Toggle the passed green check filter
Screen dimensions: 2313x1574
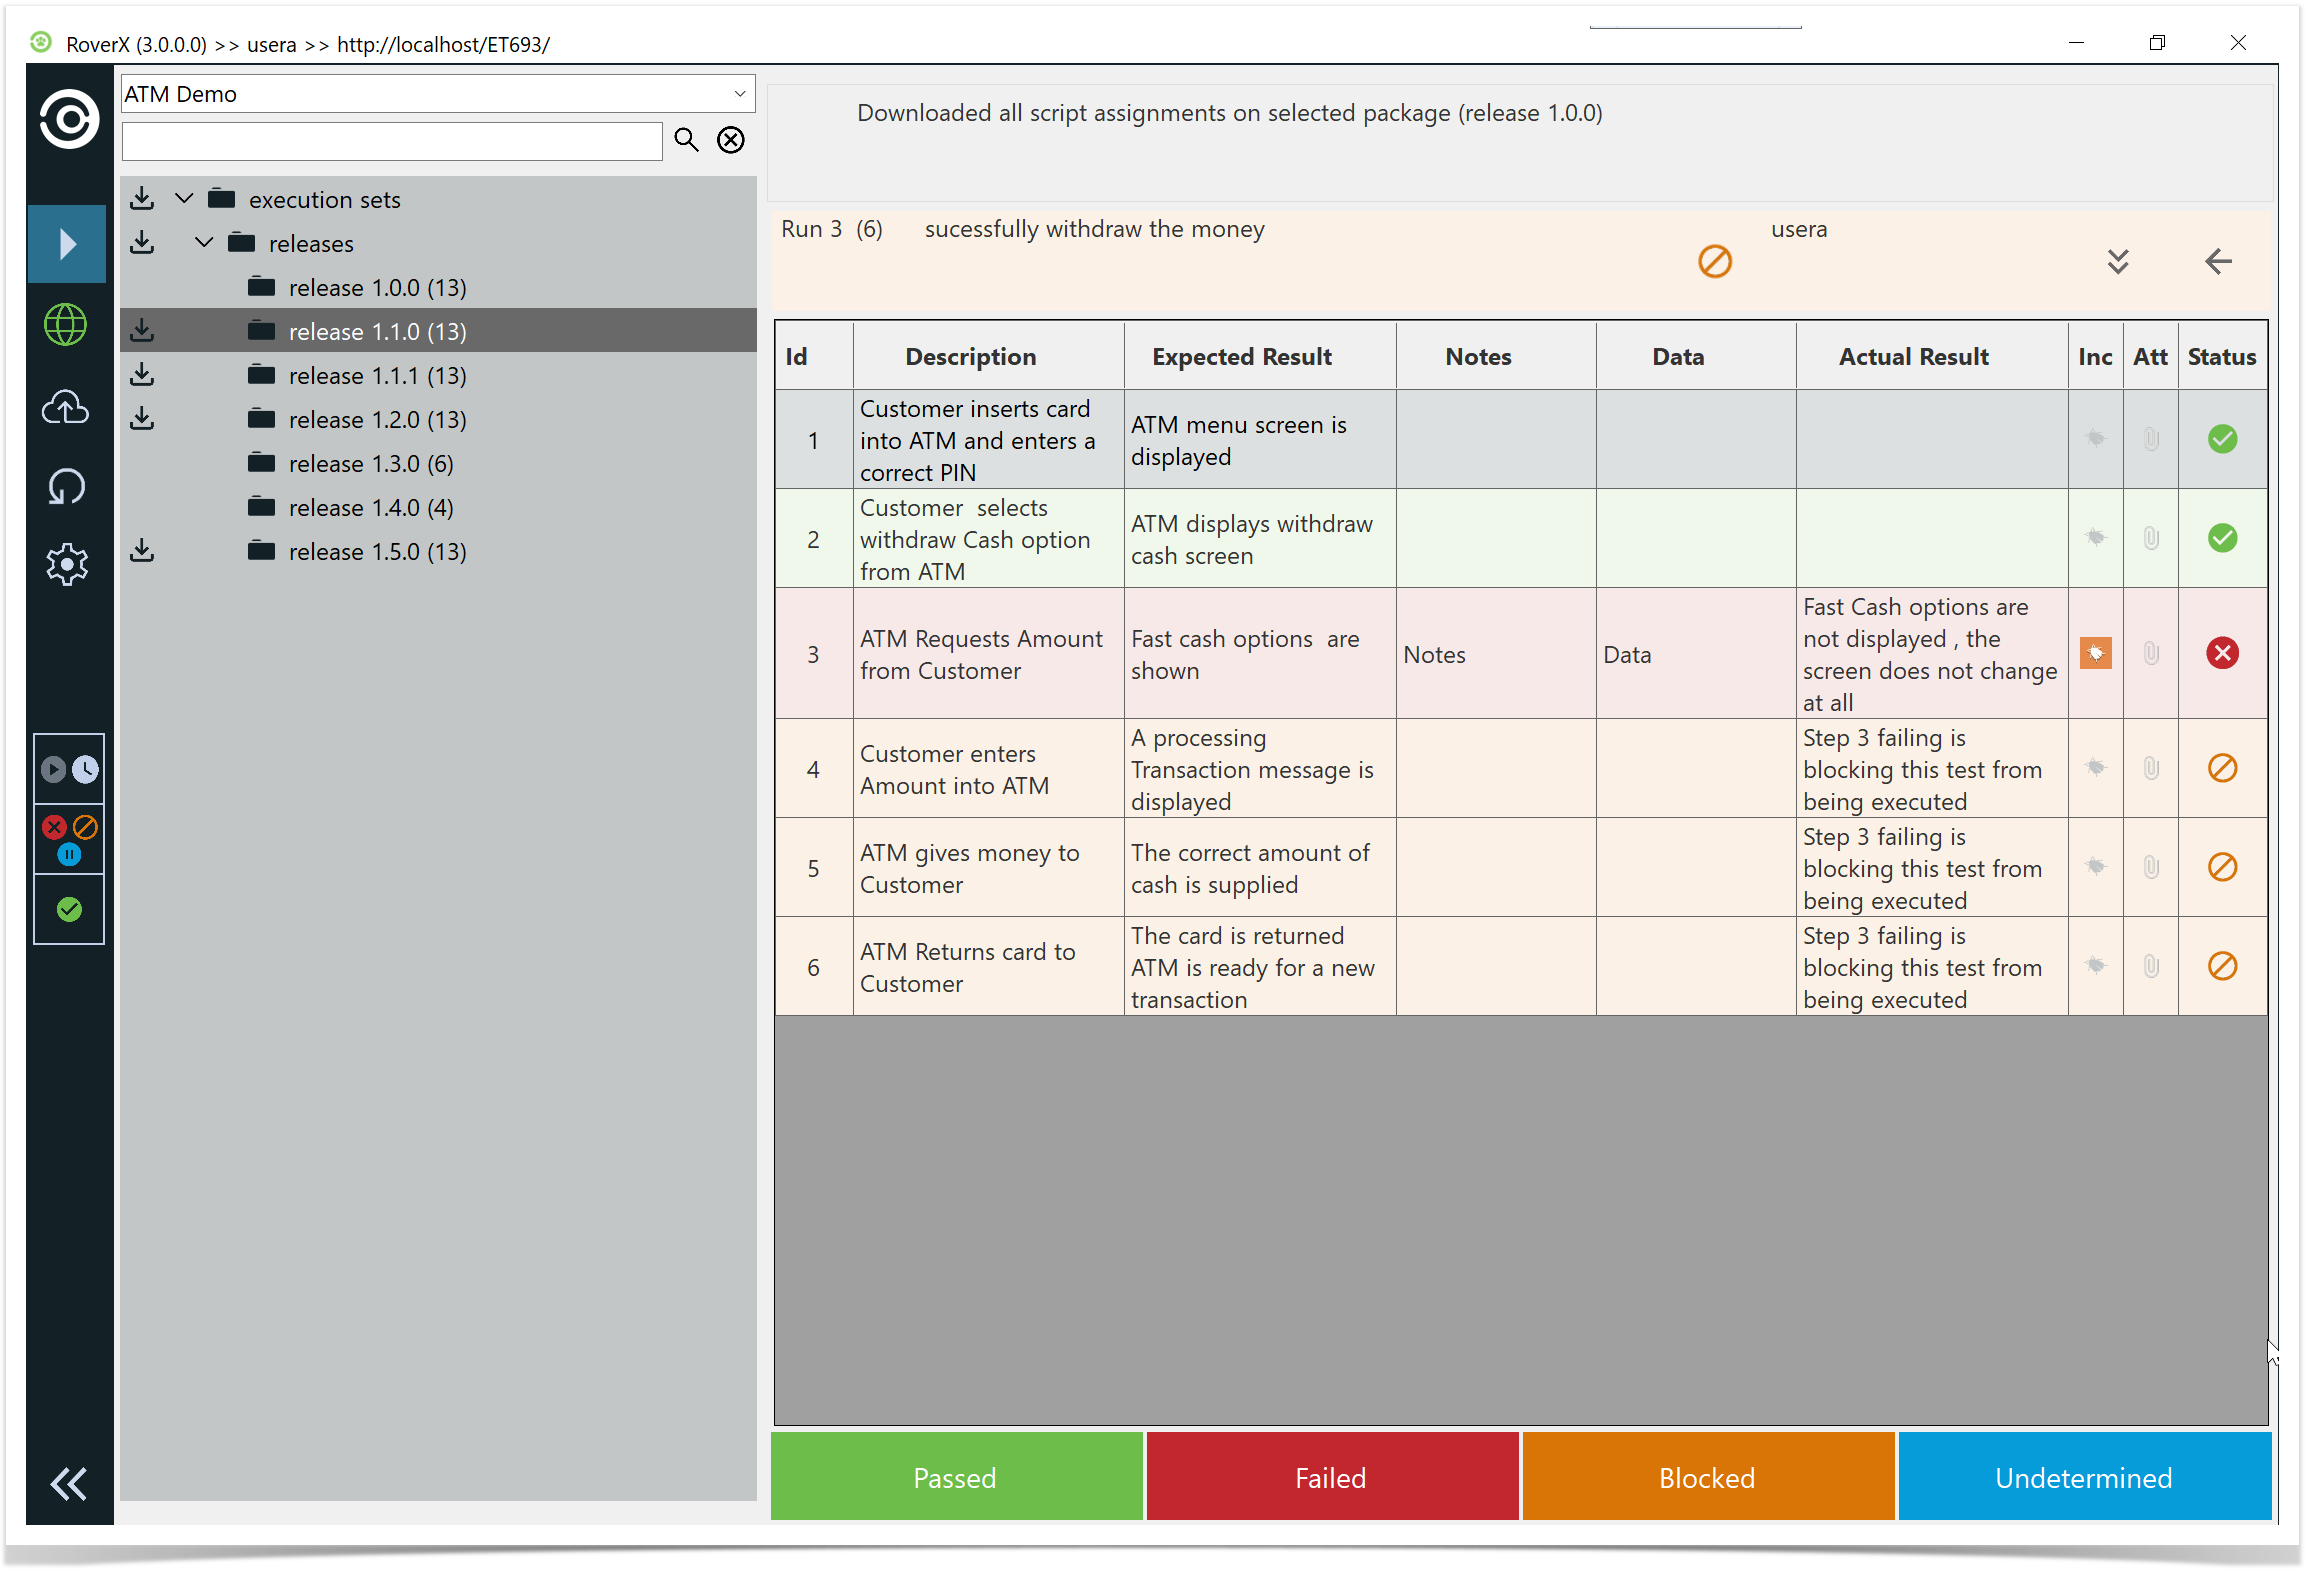coord(69,909)
